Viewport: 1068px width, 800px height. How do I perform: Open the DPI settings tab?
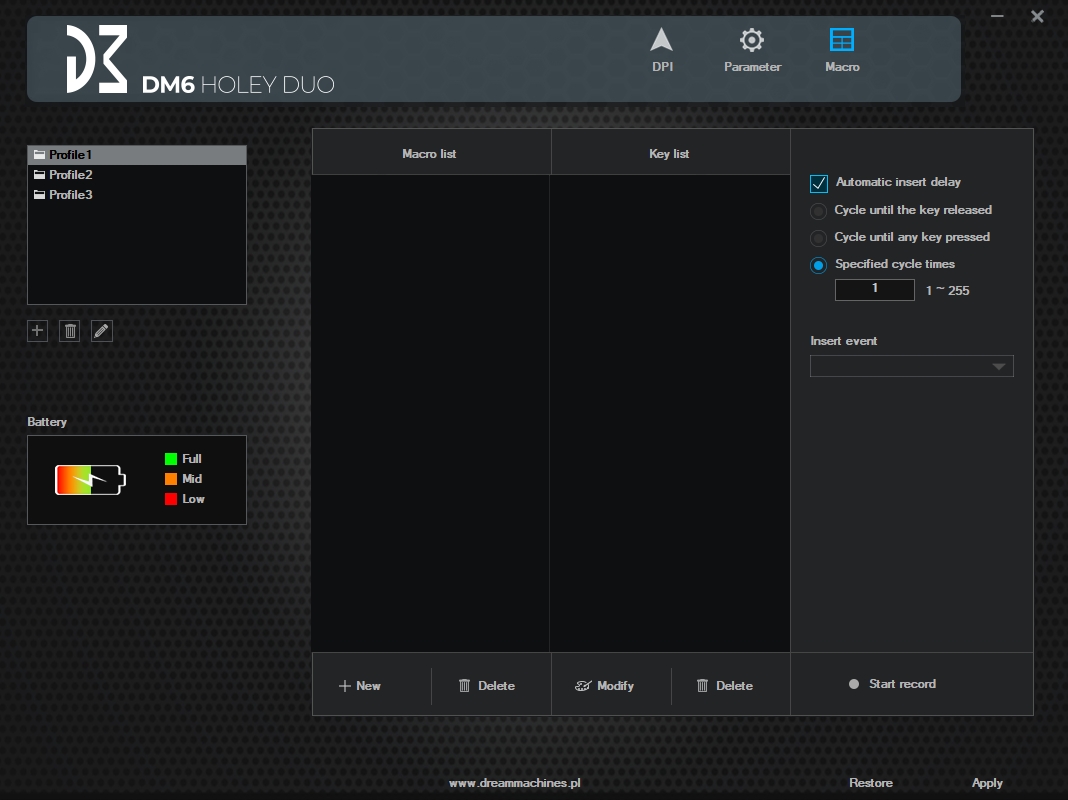[662, 50]
